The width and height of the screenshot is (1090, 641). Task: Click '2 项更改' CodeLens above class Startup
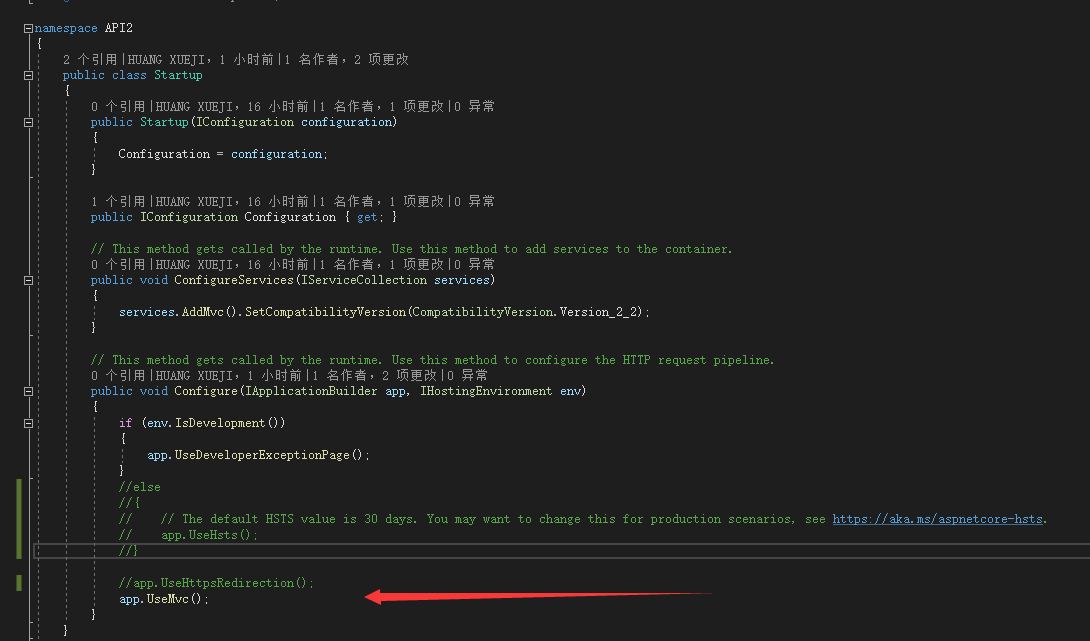[381, 59]
